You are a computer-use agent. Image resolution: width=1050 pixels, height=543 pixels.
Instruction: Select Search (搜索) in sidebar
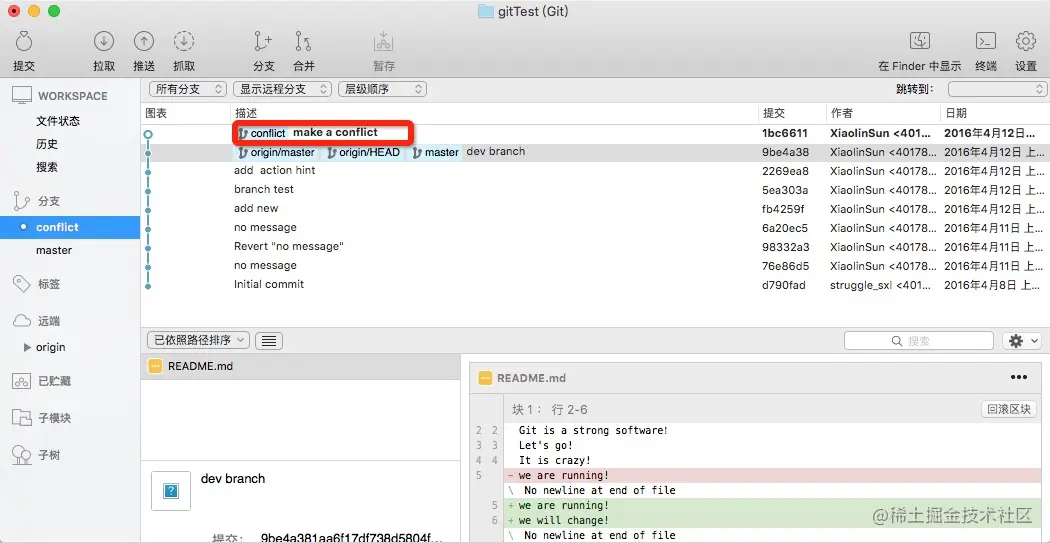(47, 167)
